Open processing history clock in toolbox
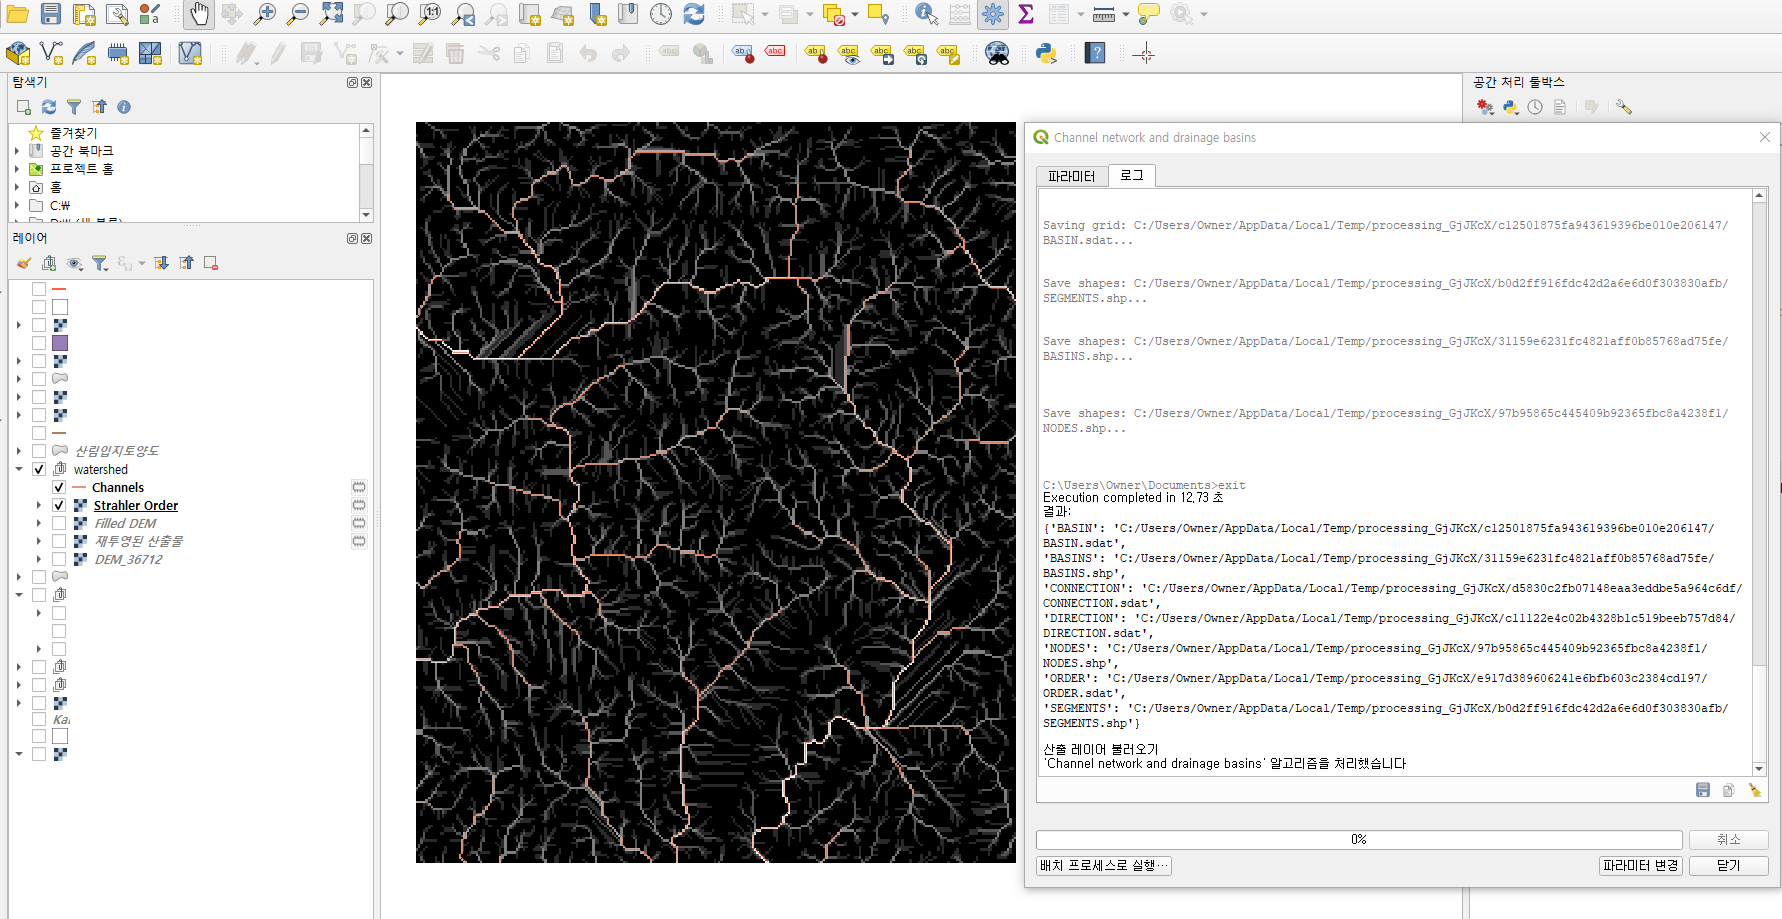The height and width of the screenshot is (919, 1782). click(1535, 107)
